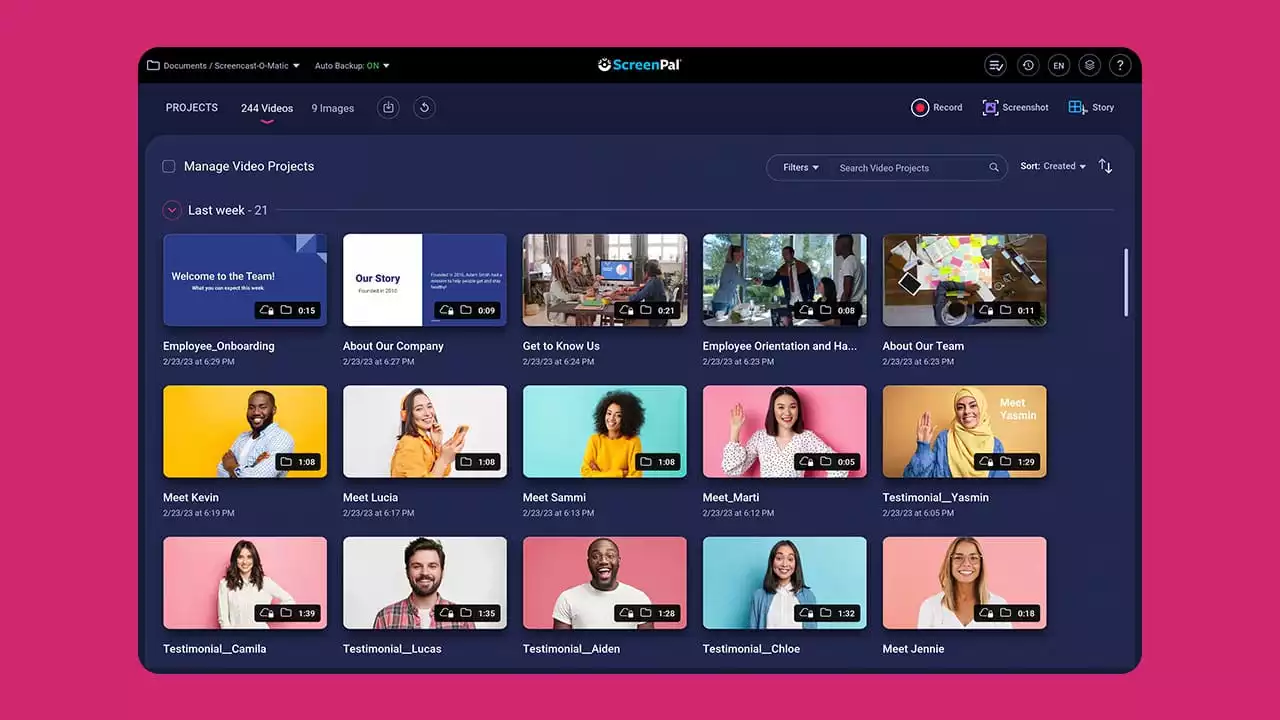Click the folder icon on About Our Company thumbnail
The width and height of the screenshot is (1280, 720).
[466, 310]
